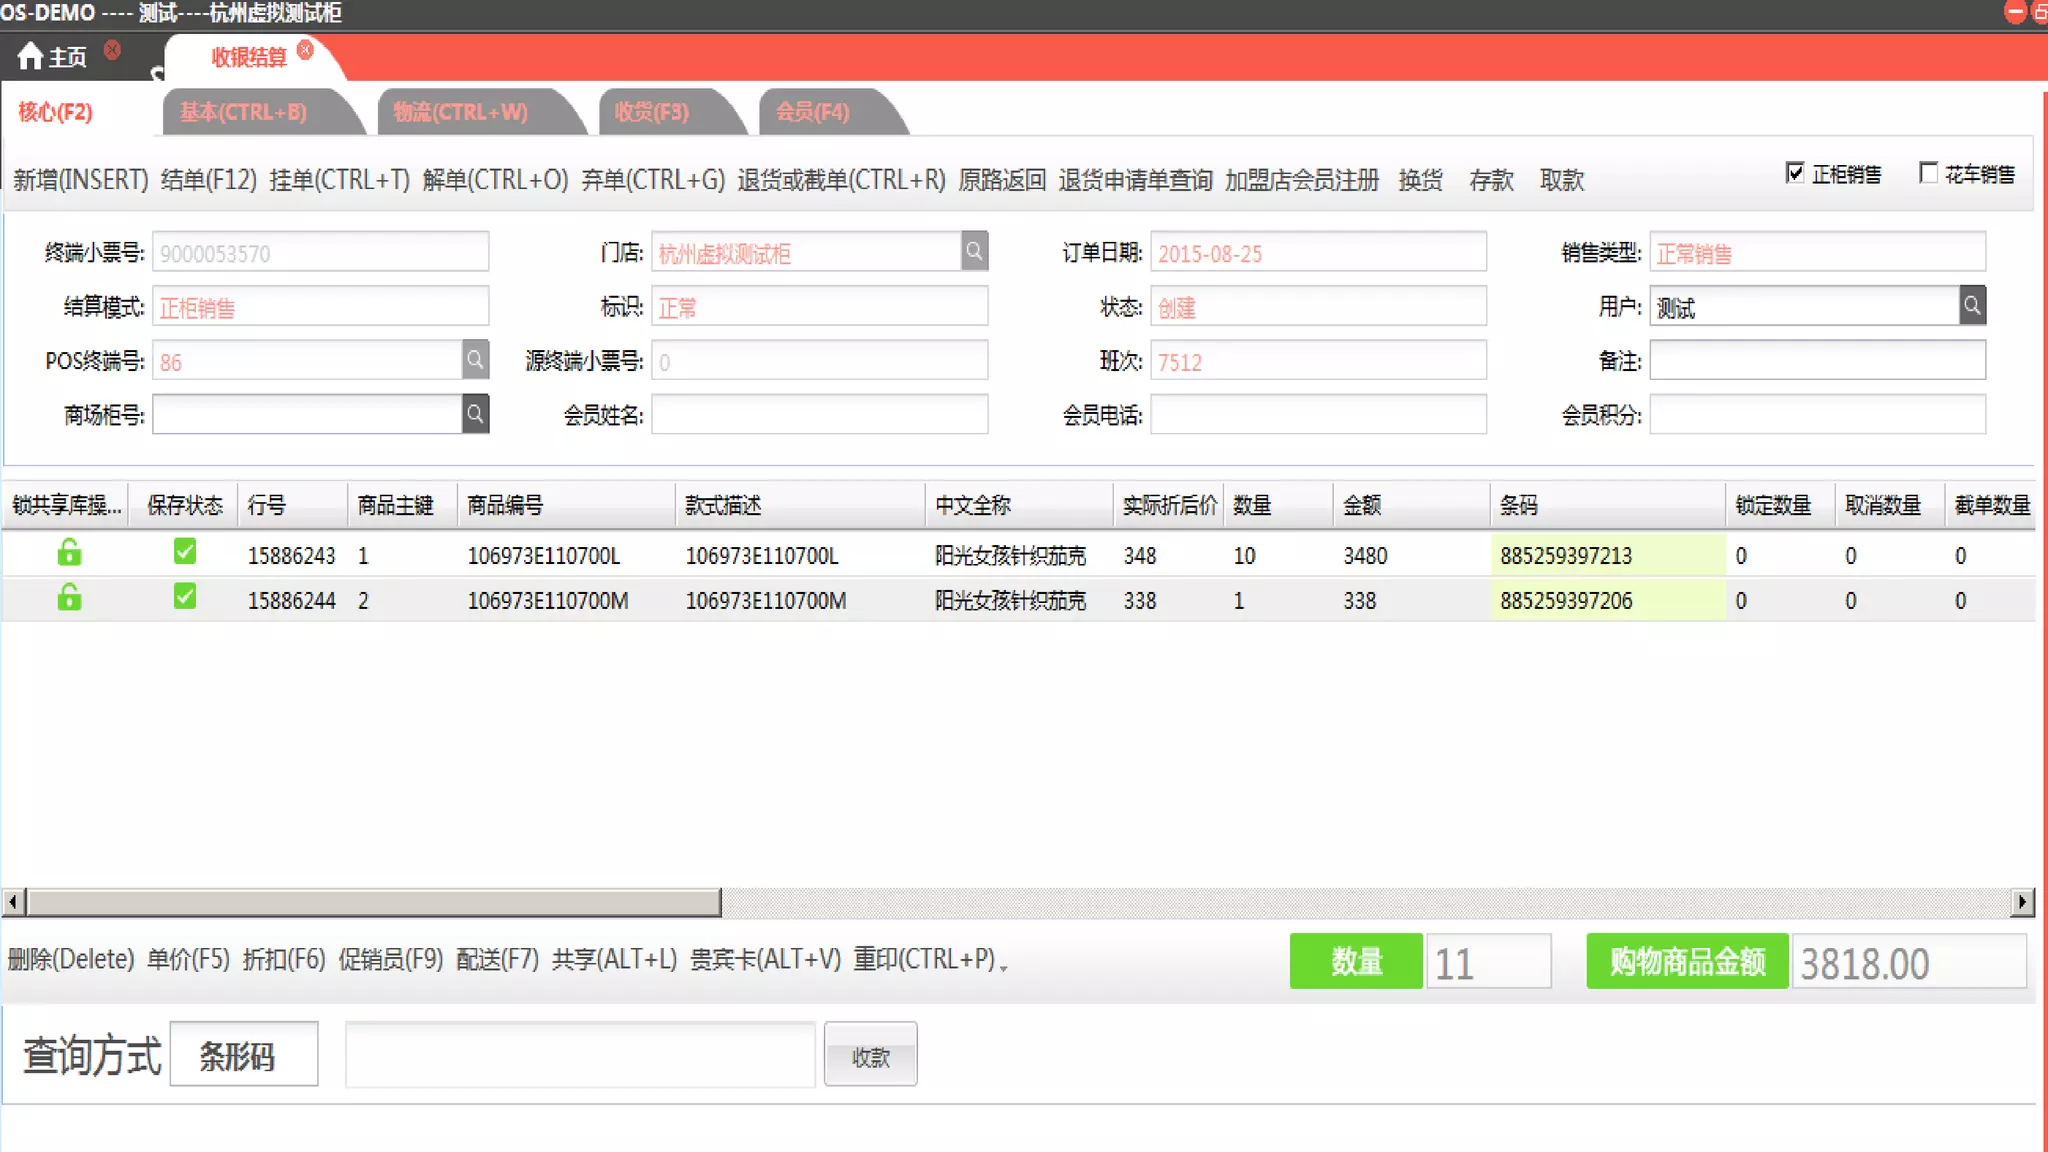The height and width of the screenshot is (1152, 2048).
Task: Click the 结单(F12) command
Action: tap(208, 180)
